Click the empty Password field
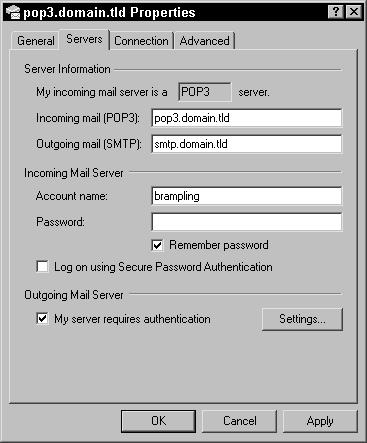This screenshot has height=443, width=367. pyautogui.click(x=246, y=222)
